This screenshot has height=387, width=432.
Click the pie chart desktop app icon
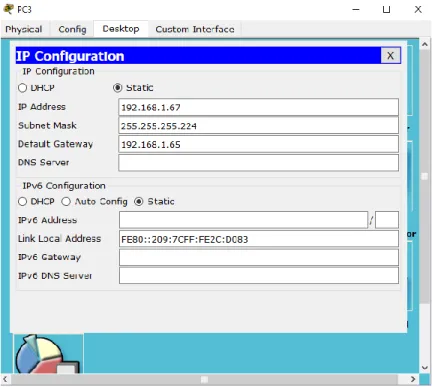tap(48, 353)
